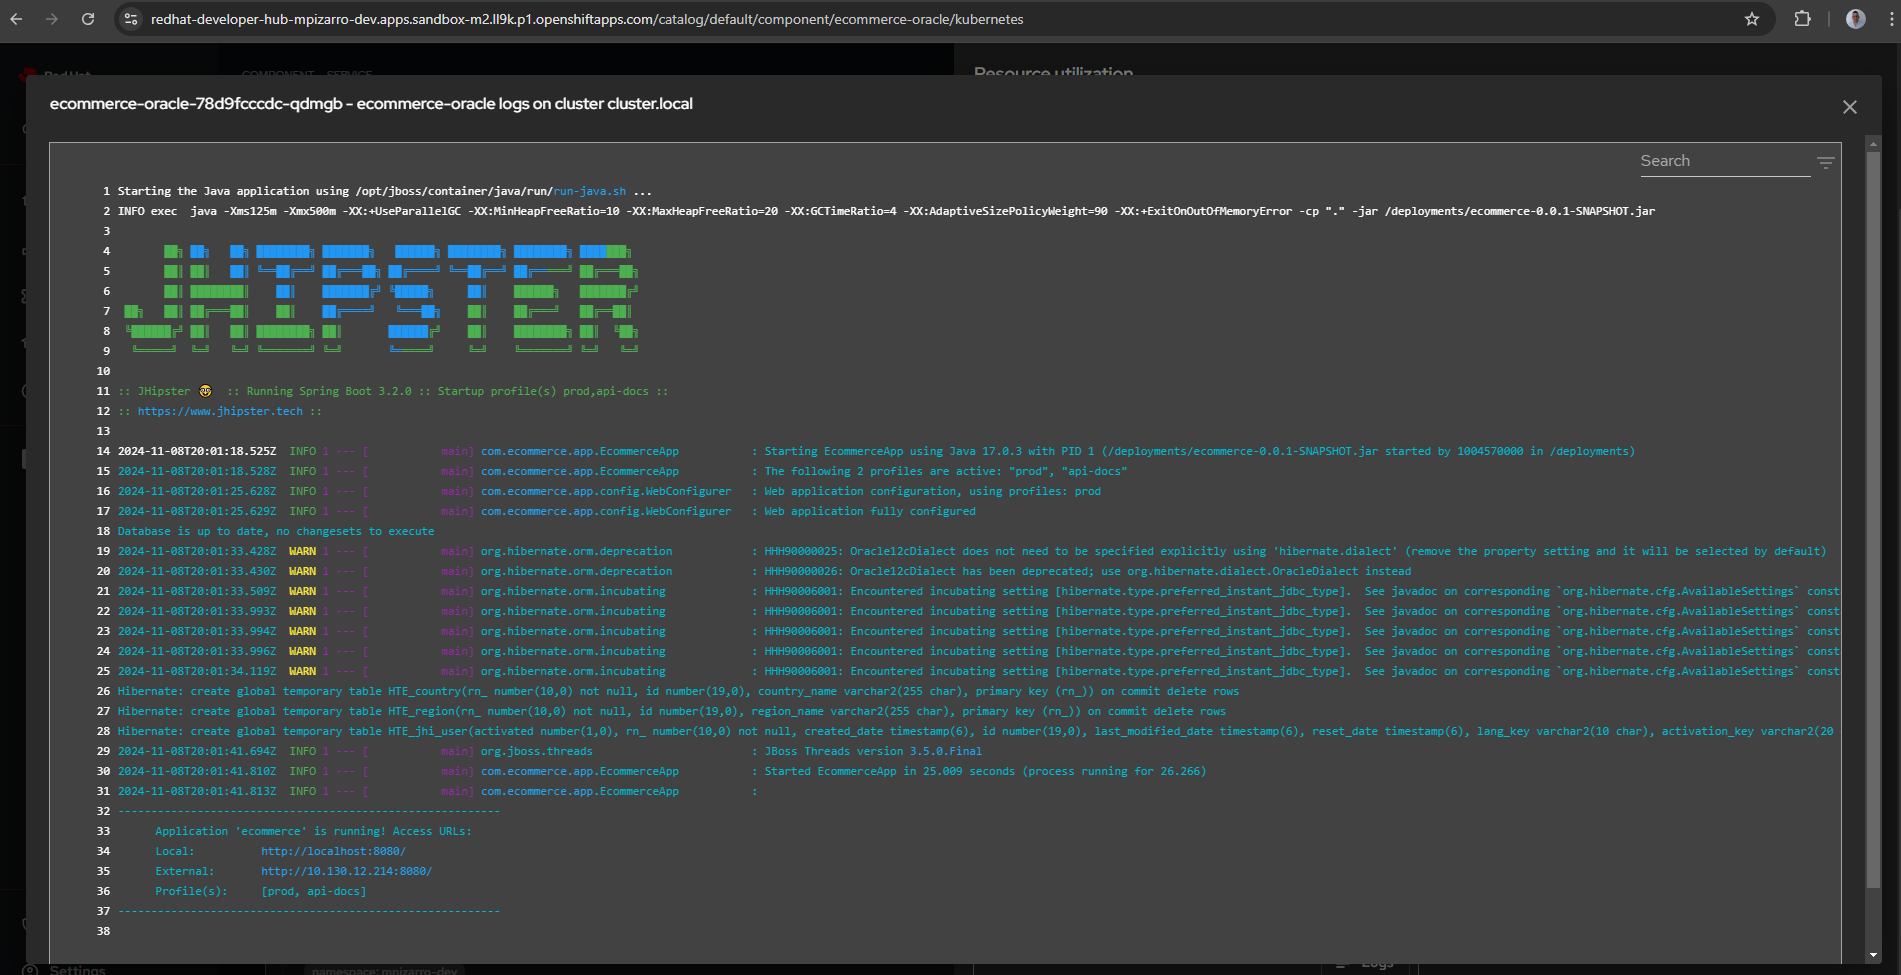Click the browser back arrow
The height and width of the screenshot is (975, 1901).
pos(16,18)
